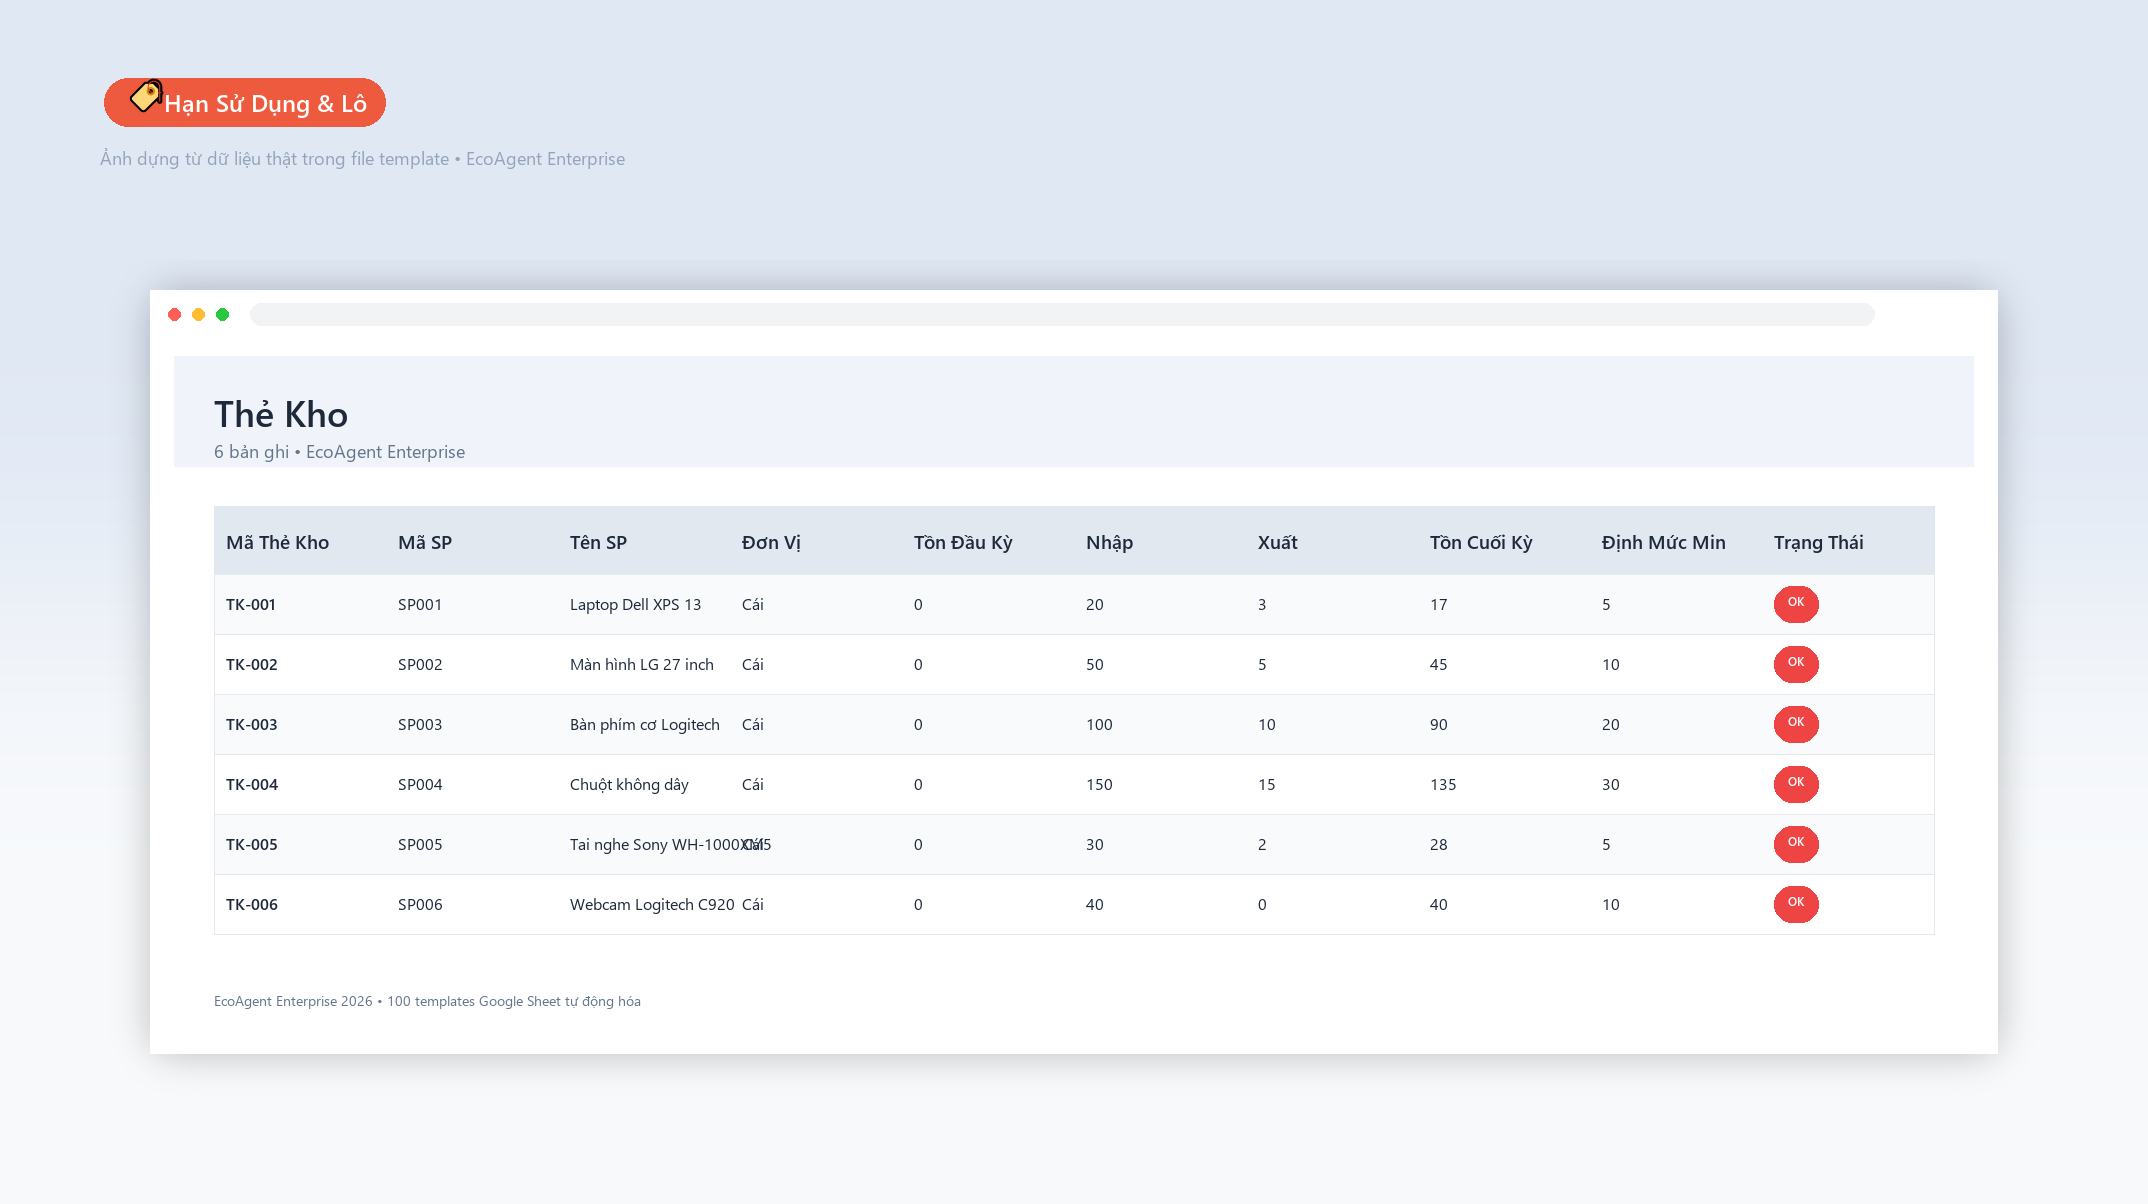Select the TK-003 cell

(x=252, y=724)
